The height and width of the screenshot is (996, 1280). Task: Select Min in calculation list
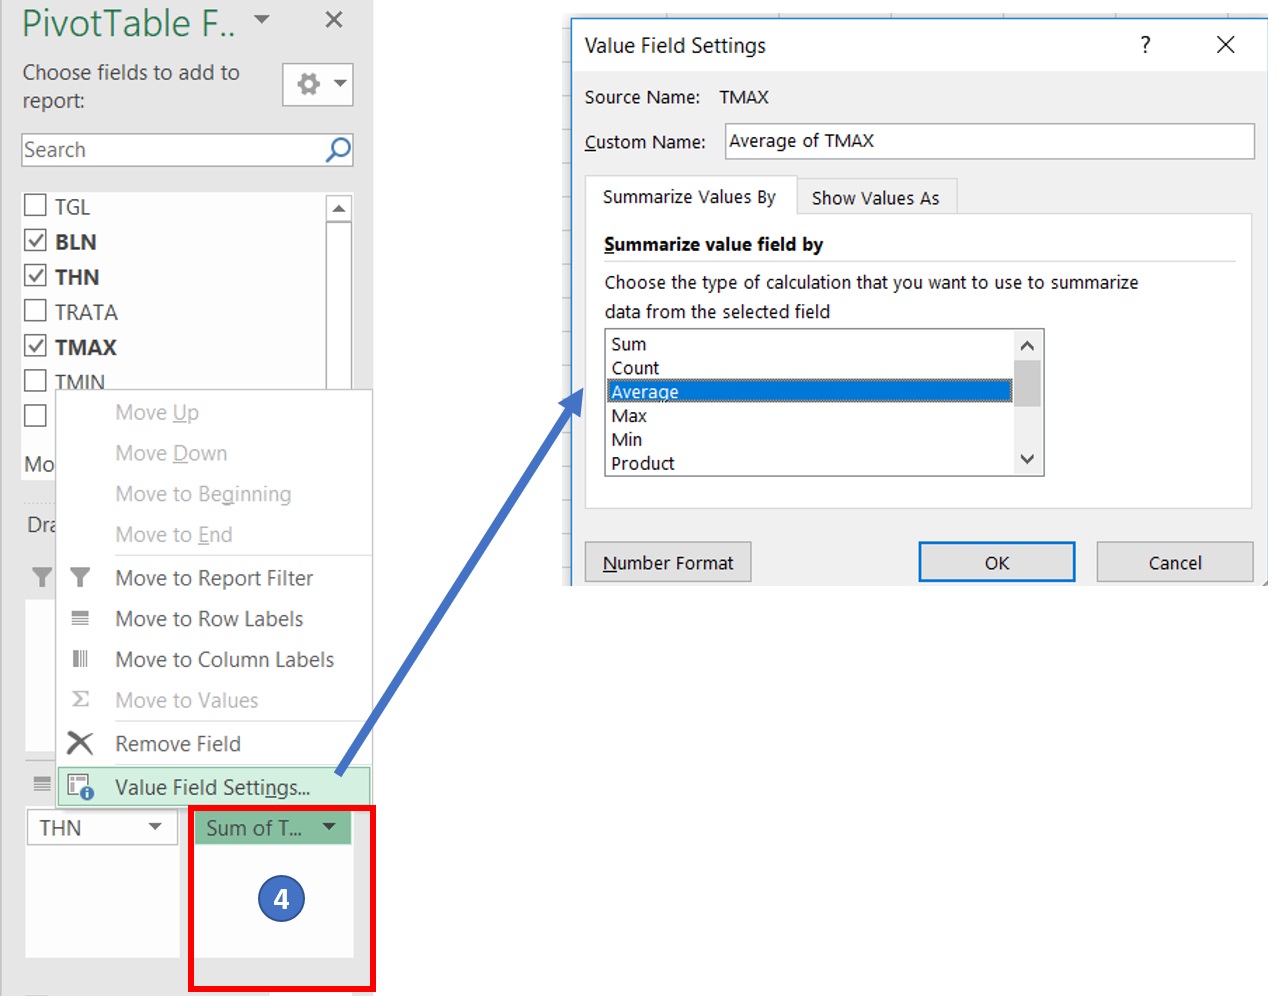[810, 440]
